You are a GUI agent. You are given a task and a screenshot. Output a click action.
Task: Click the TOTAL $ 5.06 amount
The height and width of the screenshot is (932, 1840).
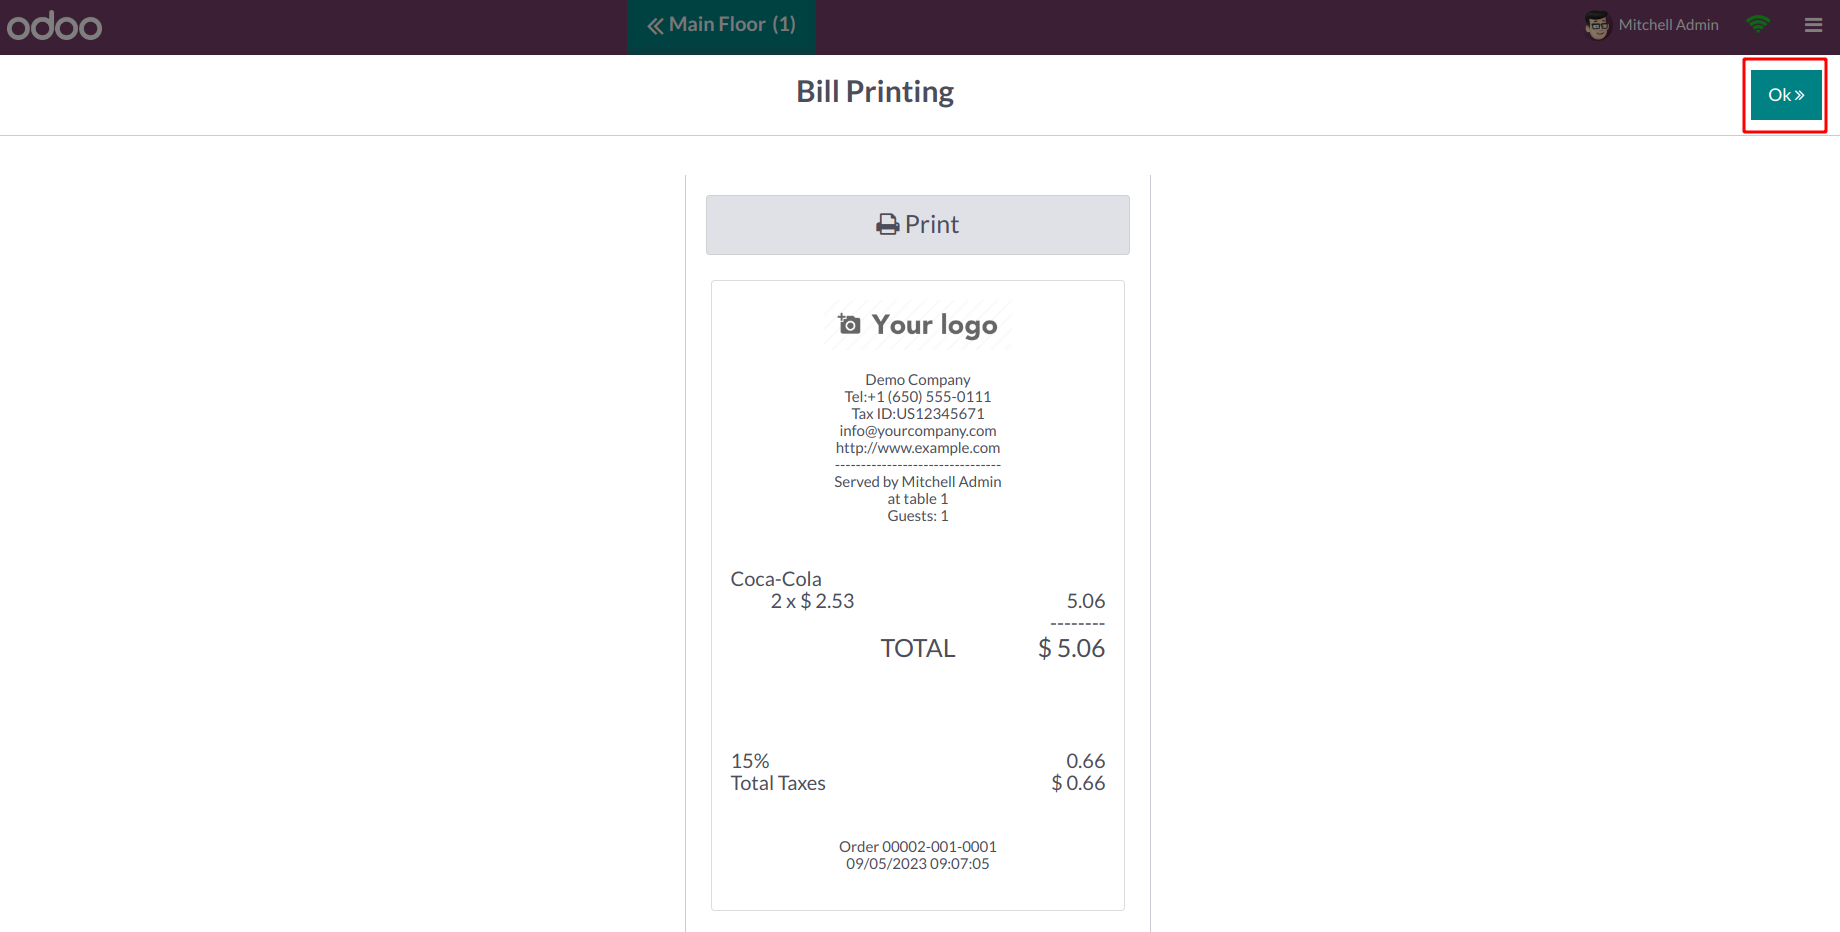(1071, 648)
